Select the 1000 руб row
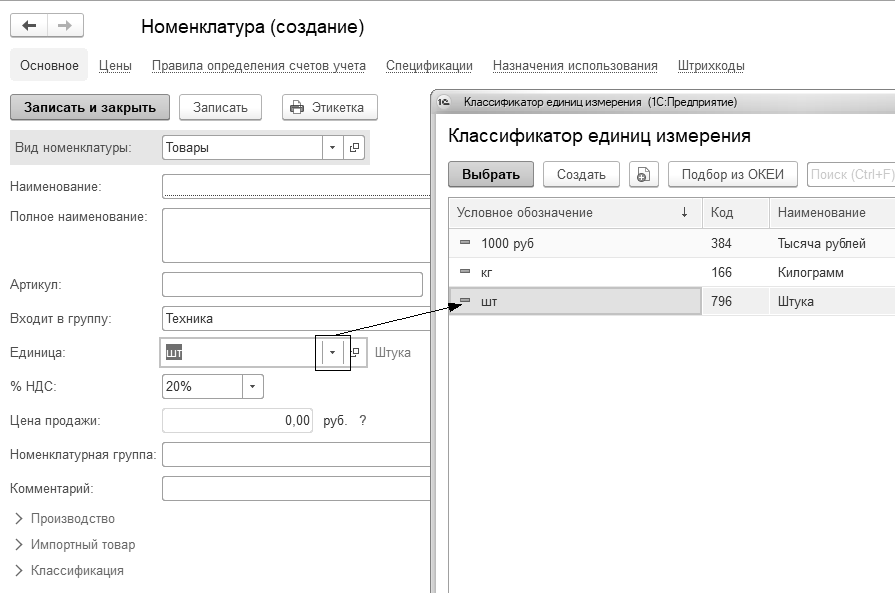Image resolution: width=895 pixels, height=593 pixels. 672,243
